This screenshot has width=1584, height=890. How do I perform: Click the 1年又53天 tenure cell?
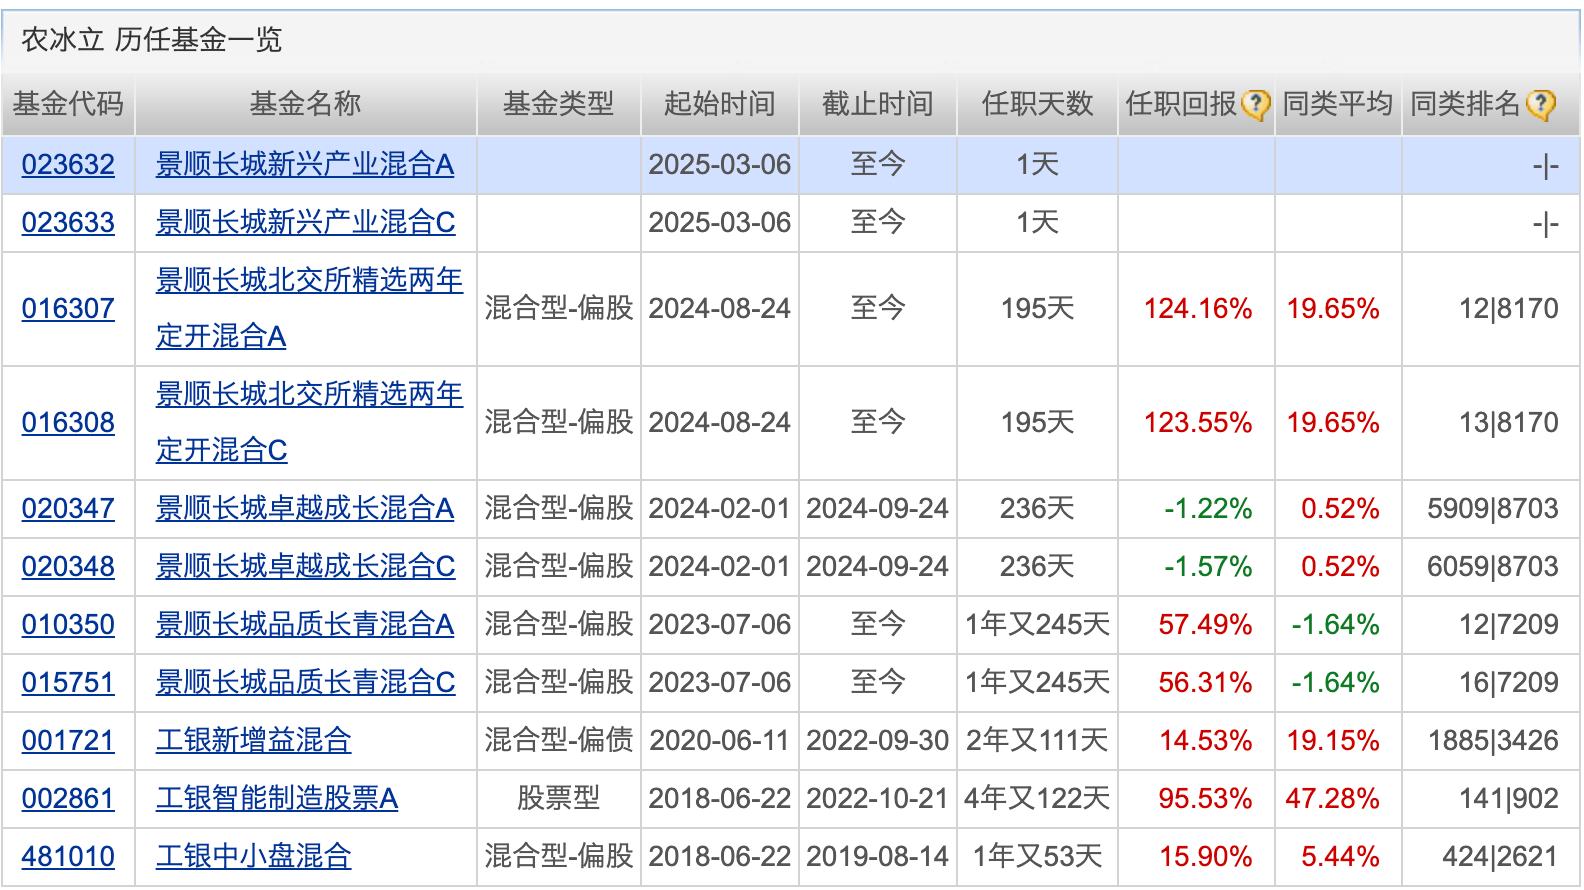pos(1037,856)
